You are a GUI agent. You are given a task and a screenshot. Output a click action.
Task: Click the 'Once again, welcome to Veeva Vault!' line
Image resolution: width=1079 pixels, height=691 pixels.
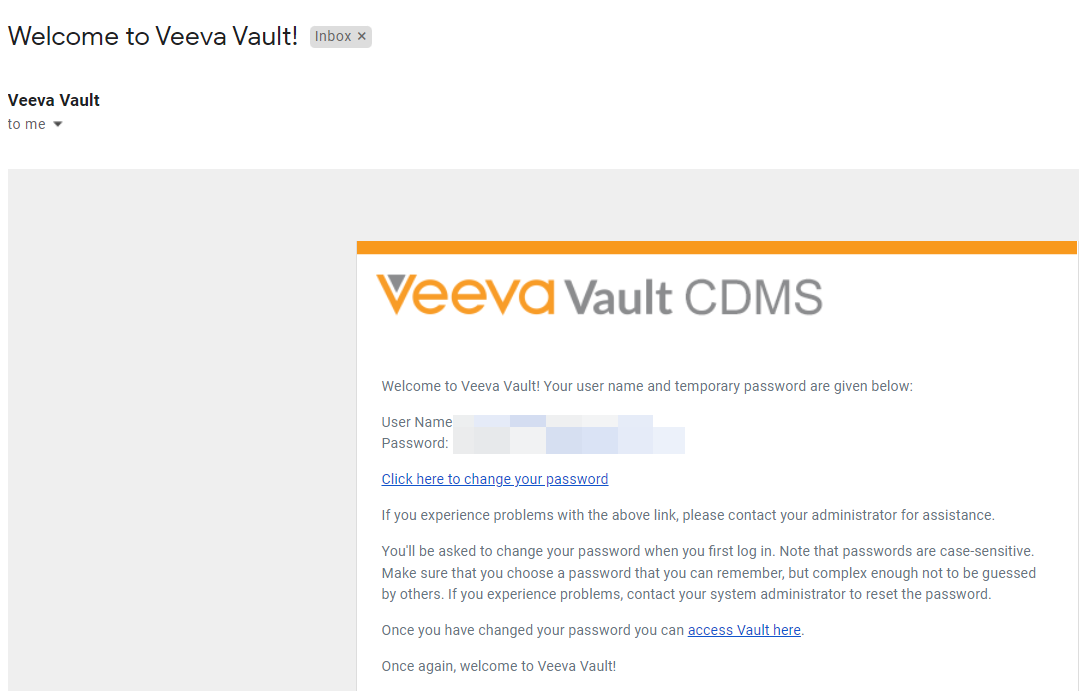(499, 666)
